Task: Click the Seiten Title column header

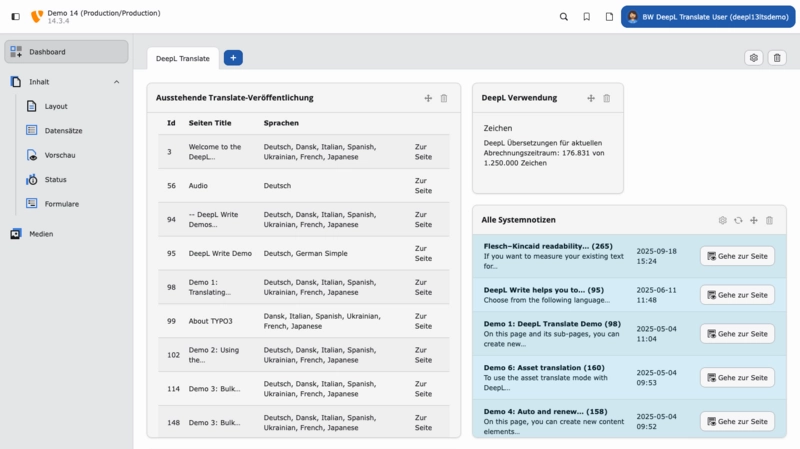Action: click(x=210, y=123)
